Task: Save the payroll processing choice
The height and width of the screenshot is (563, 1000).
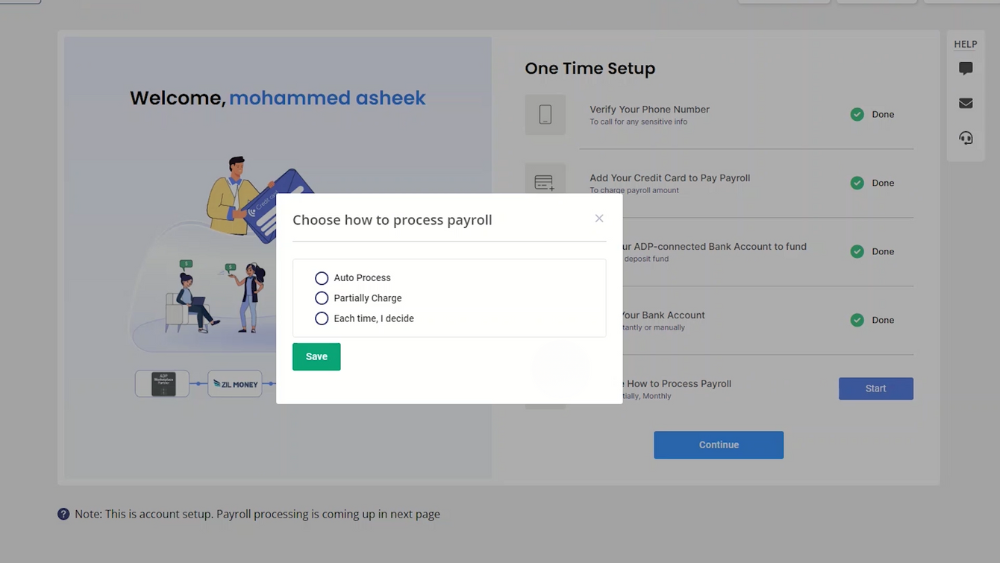Action: tap(316, 357)
